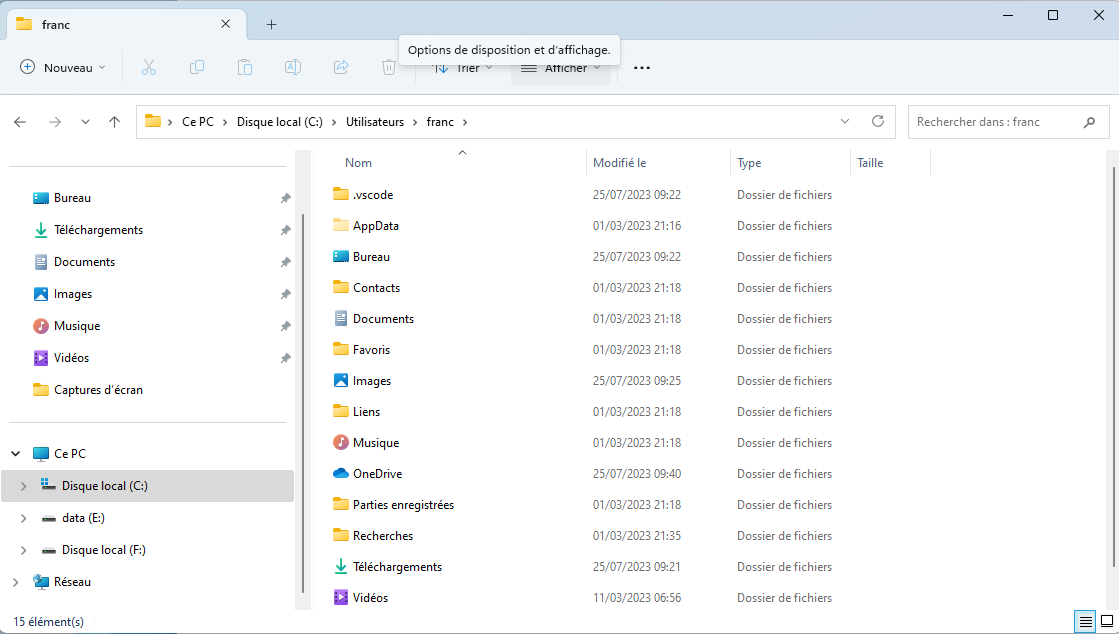Sort files by Modifié le column
This screenshot has height=634, width=1119.
[x=619, y=163]
